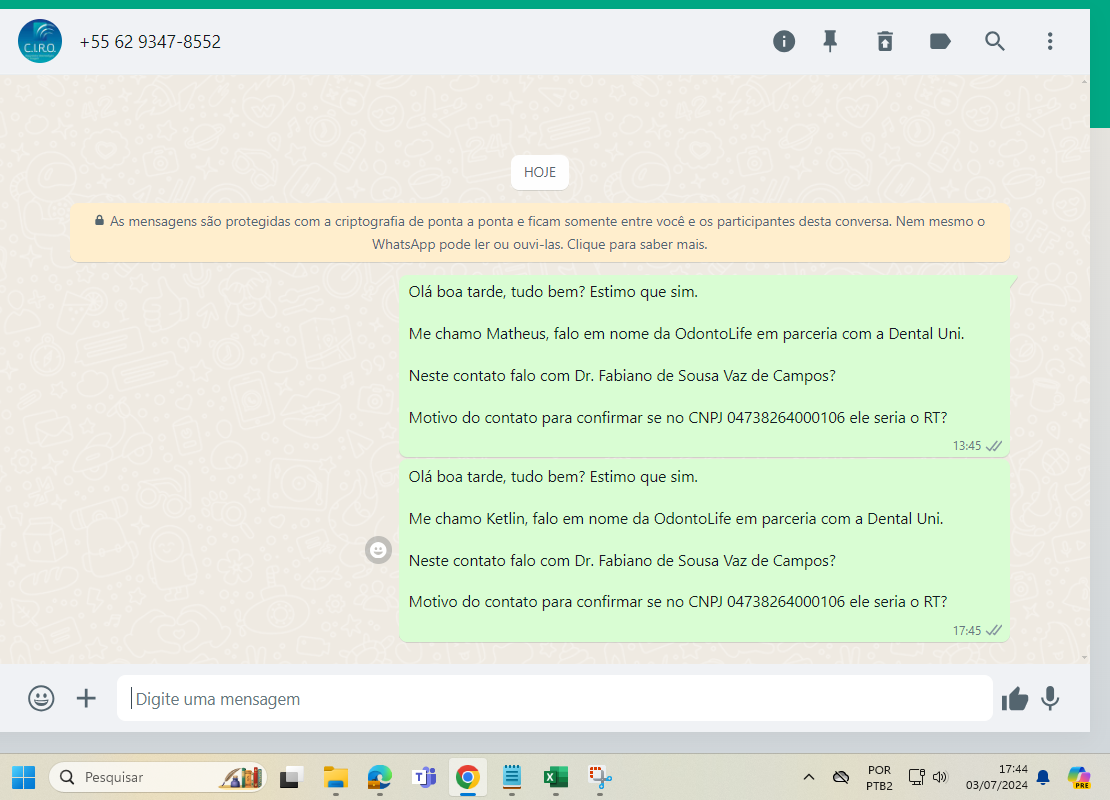The width and height of the screenshot is (1110, 800).
Task: Open the Notepad taskbar icon
Action: tap(512, 777)
